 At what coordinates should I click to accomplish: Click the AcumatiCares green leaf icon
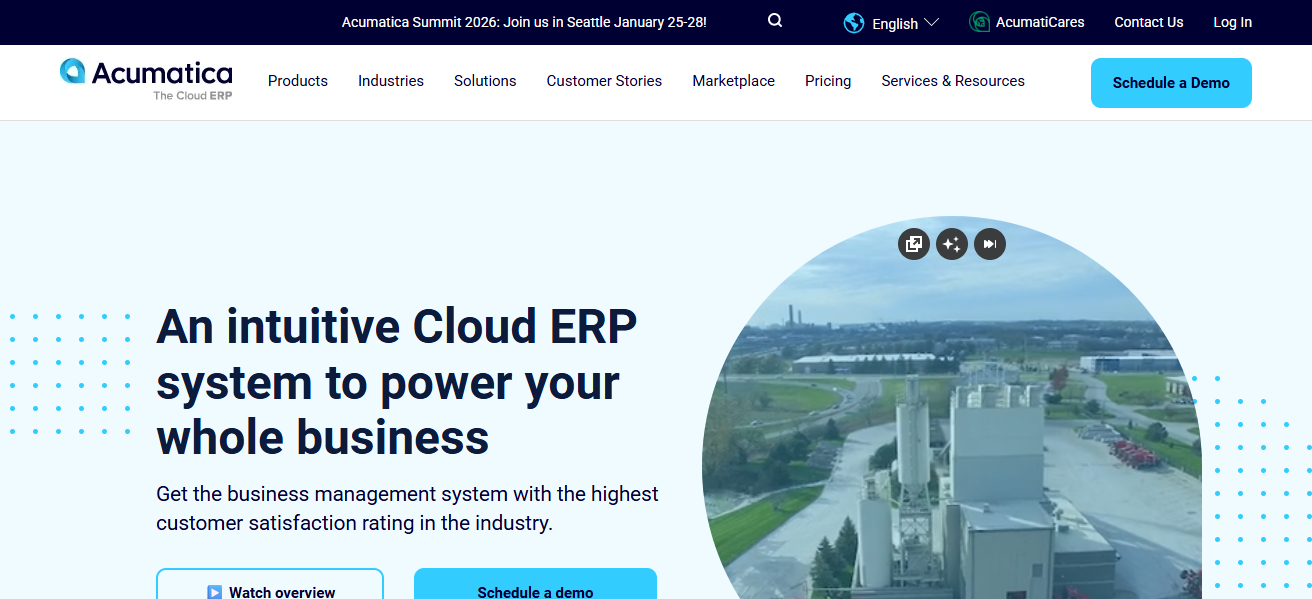(x=980, y=22)
